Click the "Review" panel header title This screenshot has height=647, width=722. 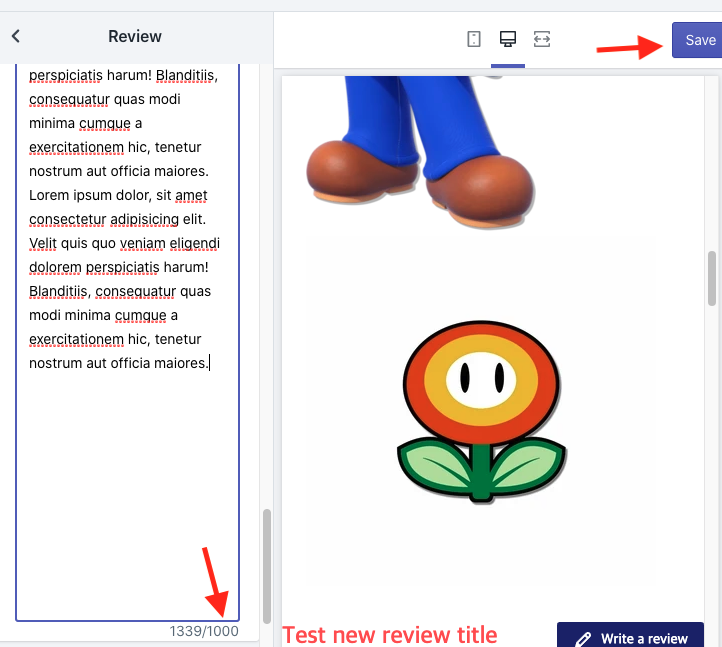[134, 36]
